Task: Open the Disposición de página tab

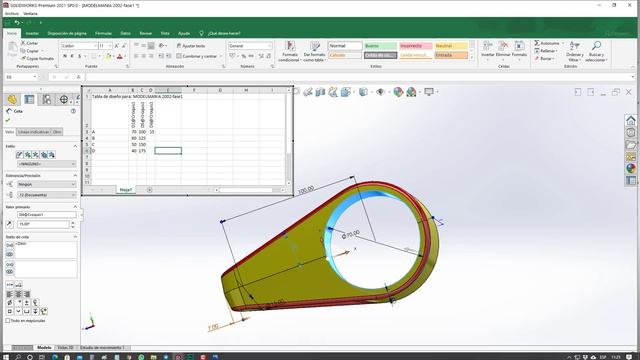Action: coord(67,33)
